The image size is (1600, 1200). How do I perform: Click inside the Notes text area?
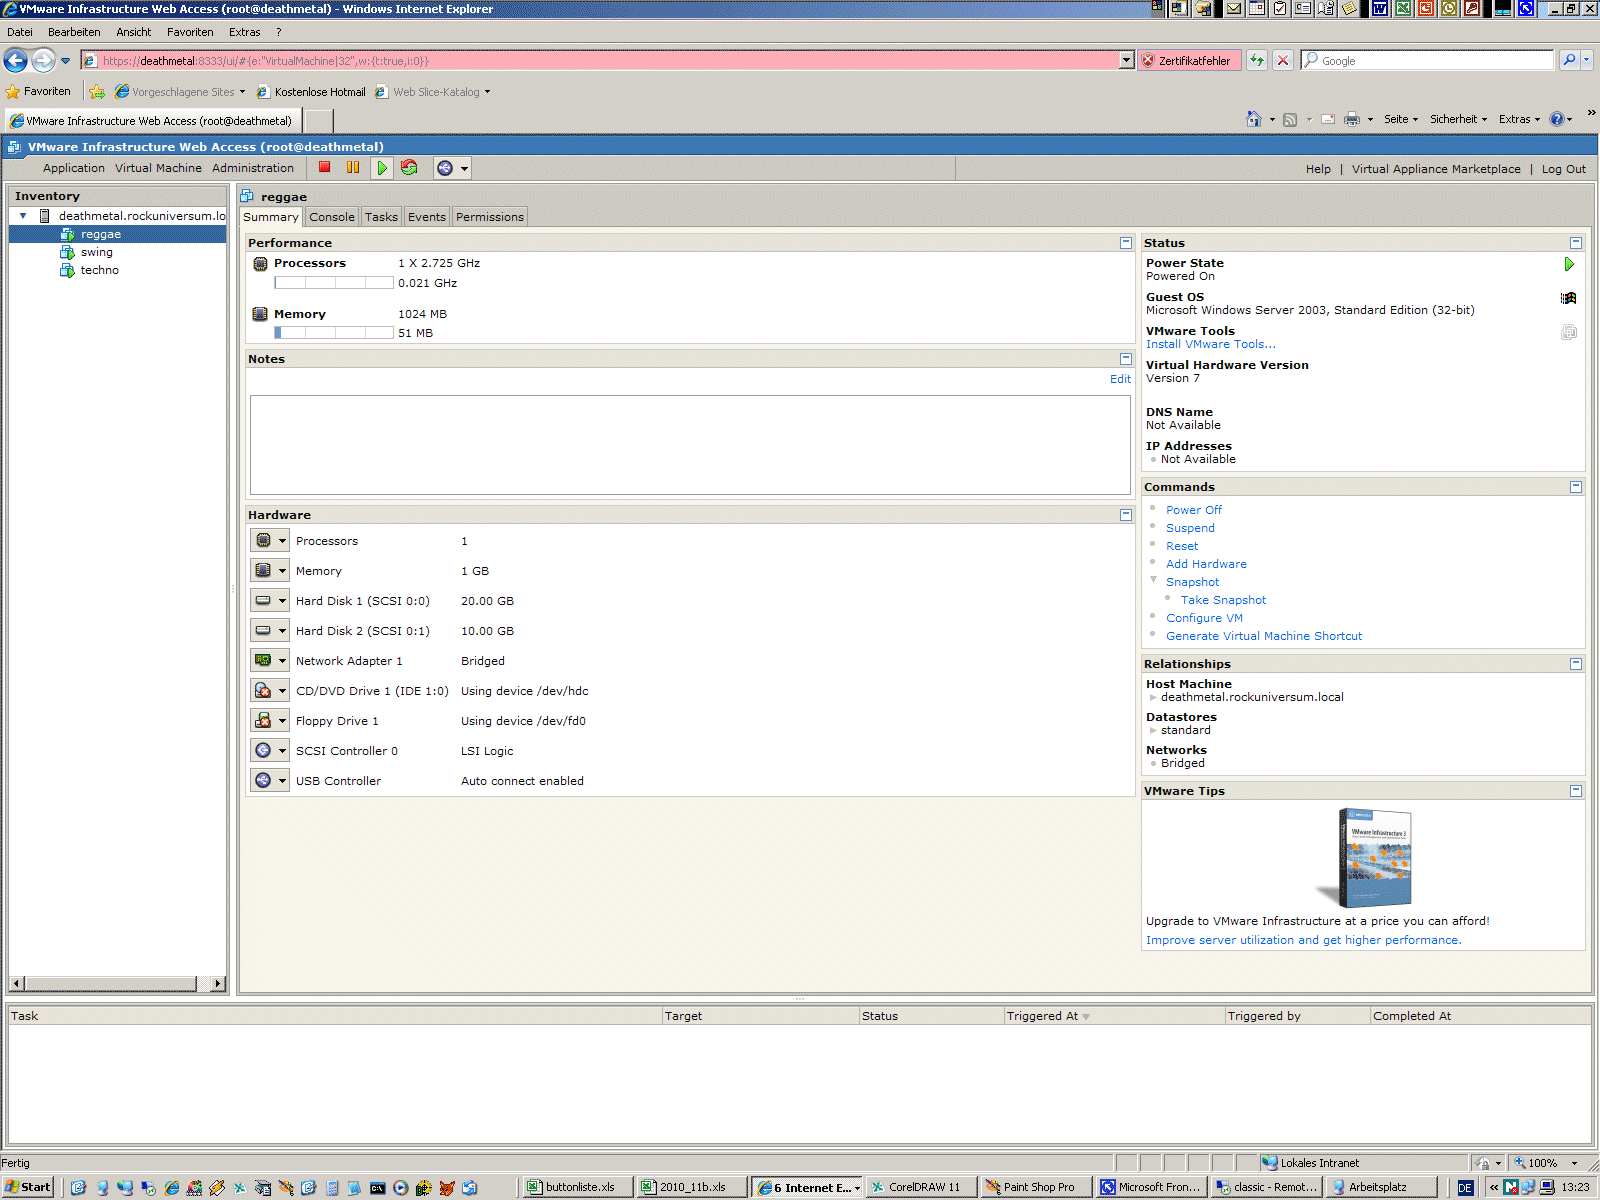(690, 445)
